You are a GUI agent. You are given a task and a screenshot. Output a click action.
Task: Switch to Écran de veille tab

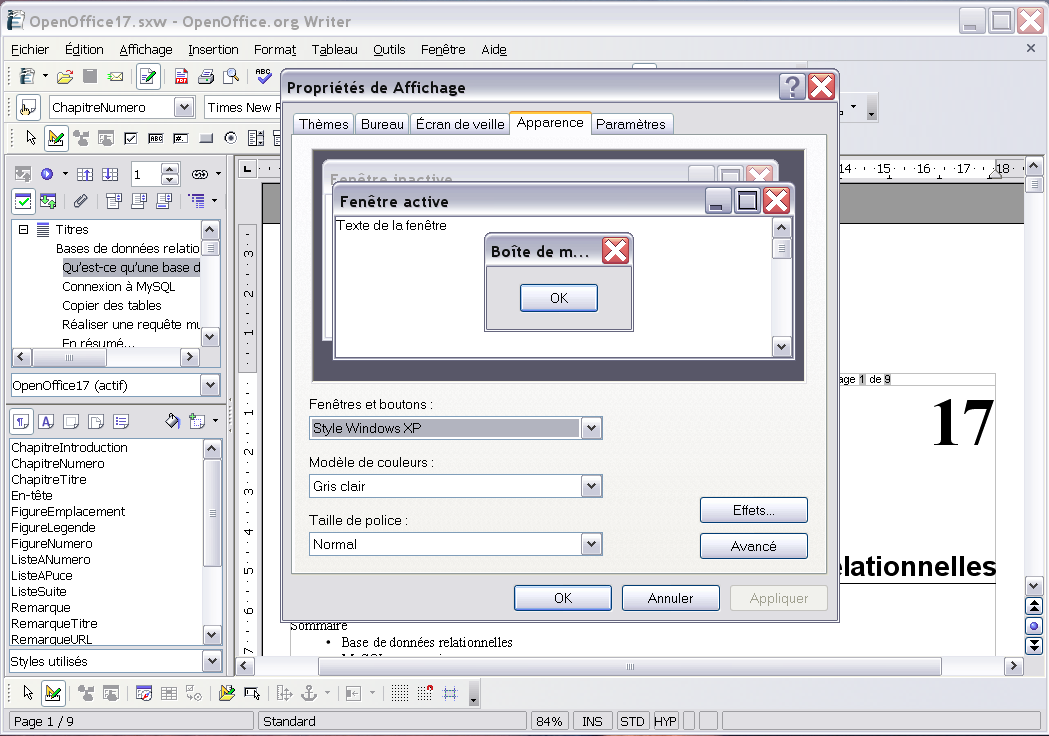point(460,124)
